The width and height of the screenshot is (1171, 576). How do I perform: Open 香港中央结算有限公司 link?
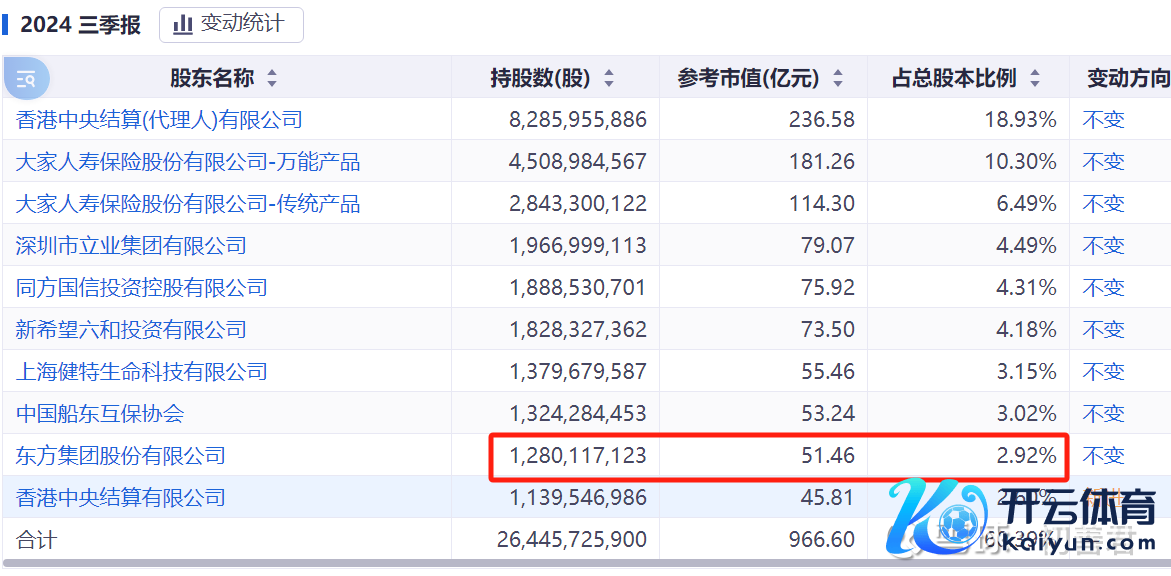[x=121, y=498]
